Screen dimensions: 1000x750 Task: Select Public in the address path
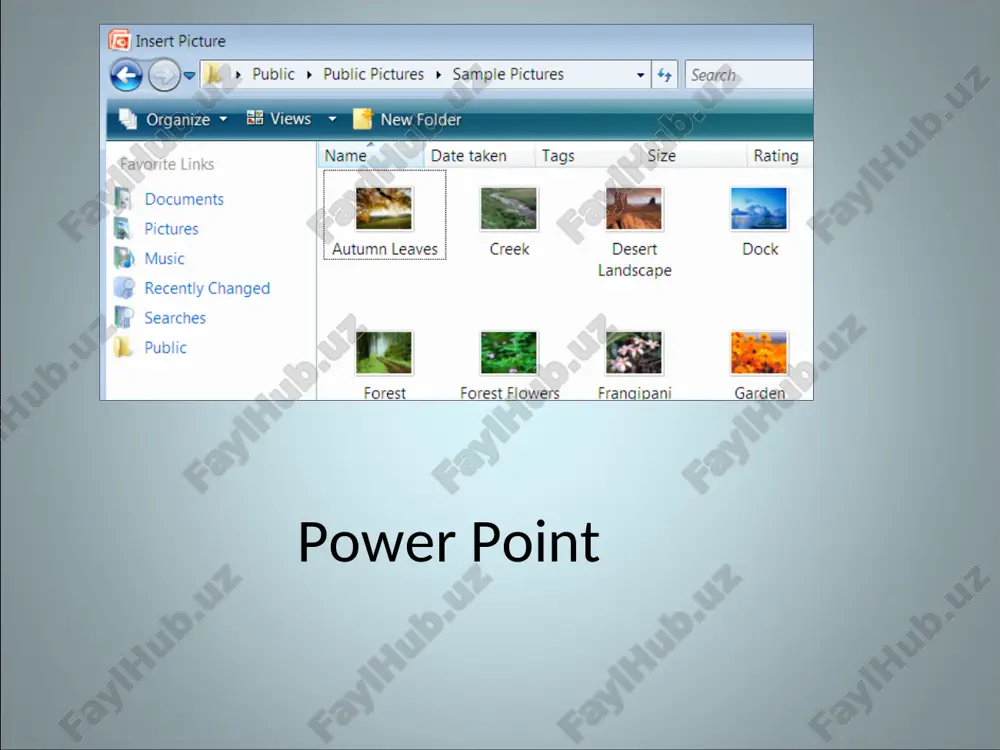[273, 74]
